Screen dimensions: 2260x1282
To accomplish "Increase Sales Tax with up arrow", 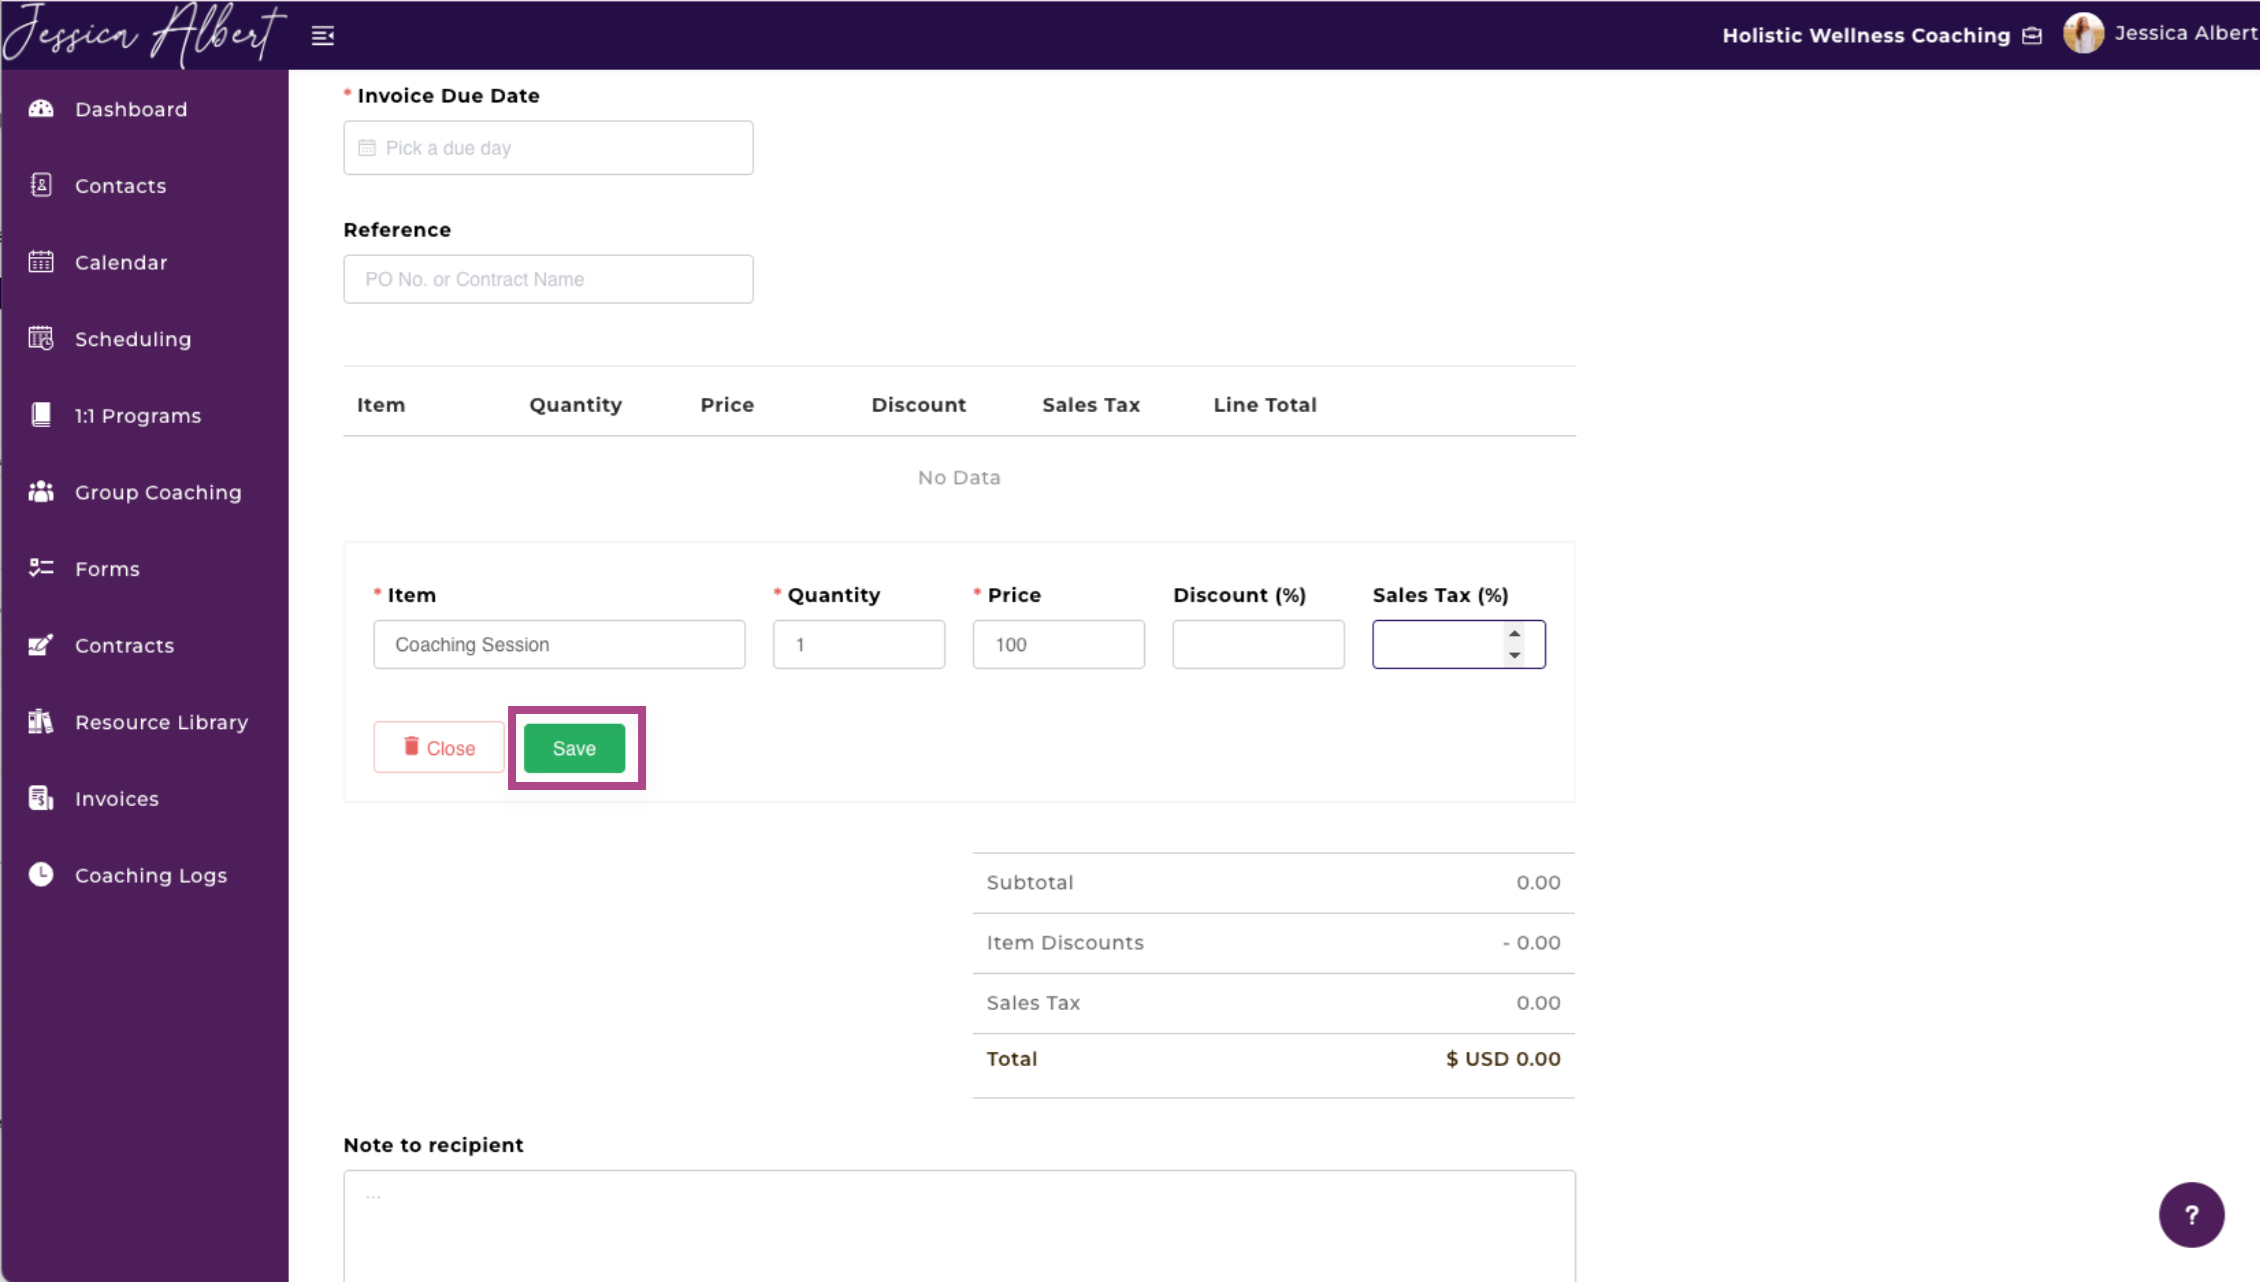I will 1514,634.
